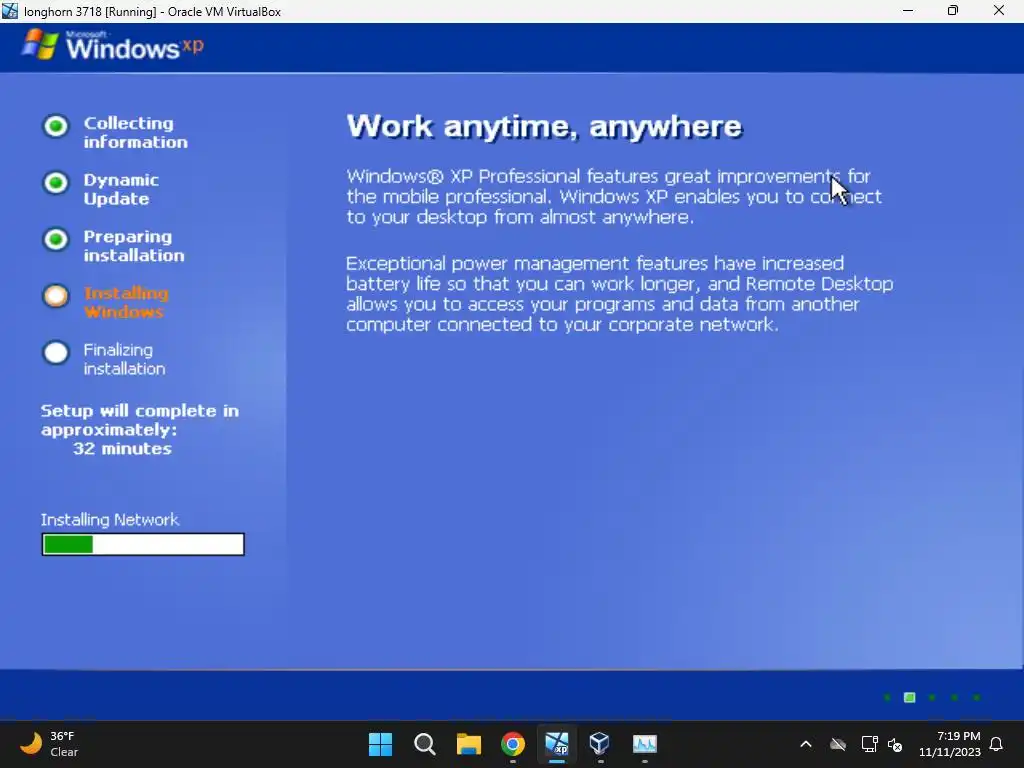Click the Windows XP logo flag

tap(39, 45)
